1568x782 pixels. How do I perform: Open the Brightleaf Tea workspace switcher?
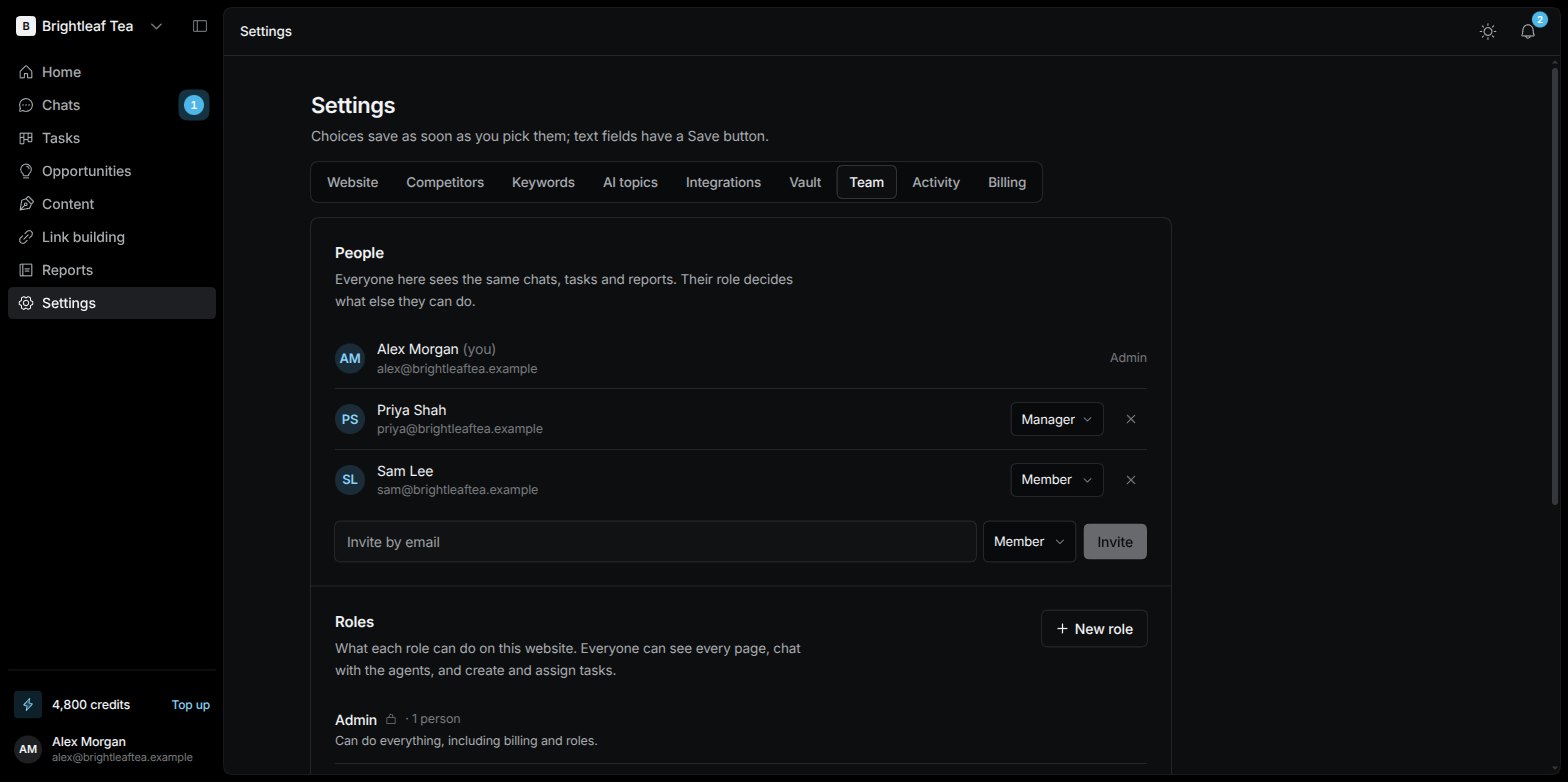pos(90,26)
